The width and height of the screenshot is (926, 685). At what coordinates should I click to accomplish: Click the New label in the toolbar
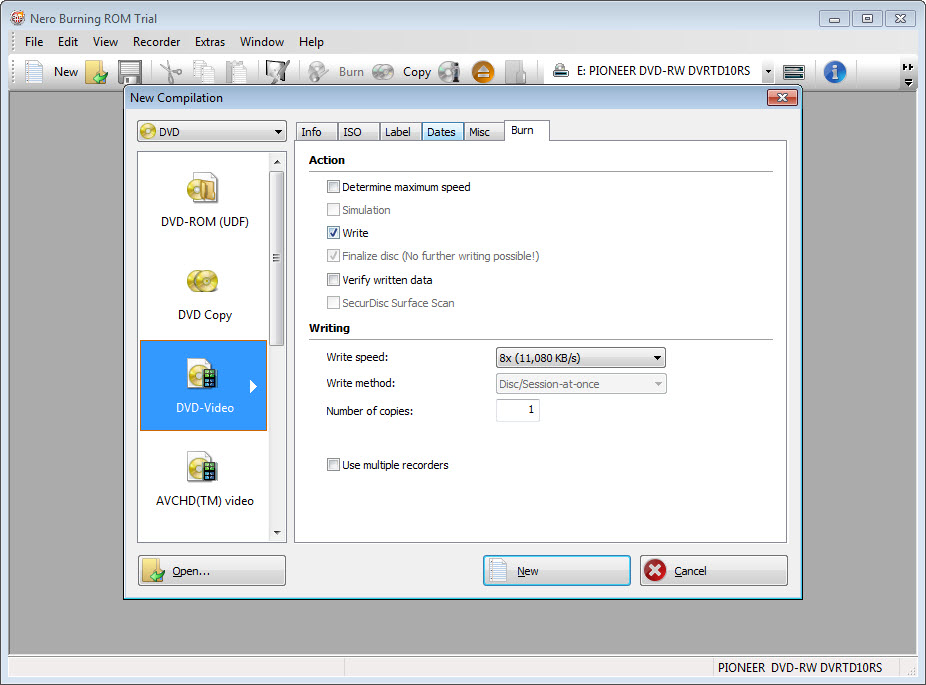[x=66, y=71]
